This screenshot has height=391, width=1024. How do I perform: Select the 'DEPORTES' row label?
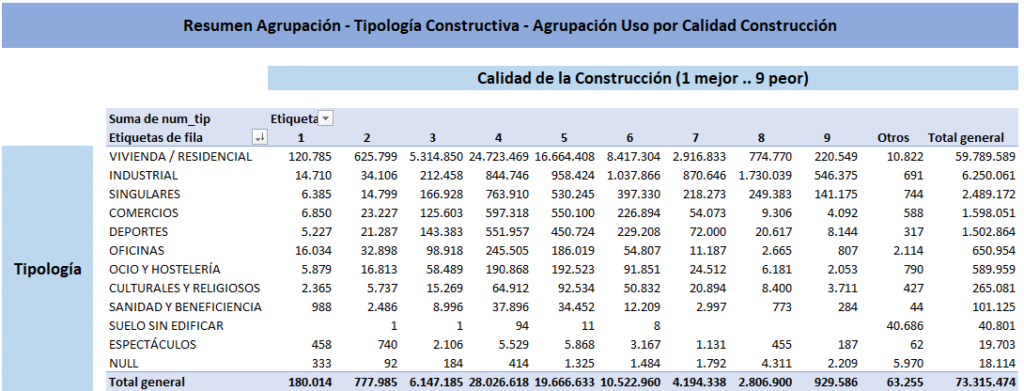coord(138,232)
